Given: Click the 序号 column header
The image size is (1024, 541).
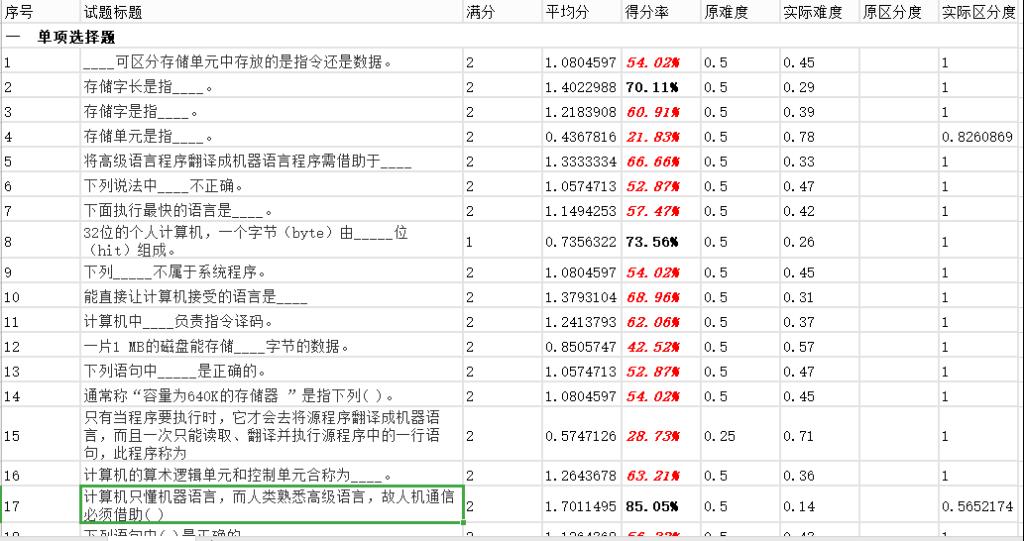Looking at the screenshot, I should pyautogui.click(x=20, y=12).
